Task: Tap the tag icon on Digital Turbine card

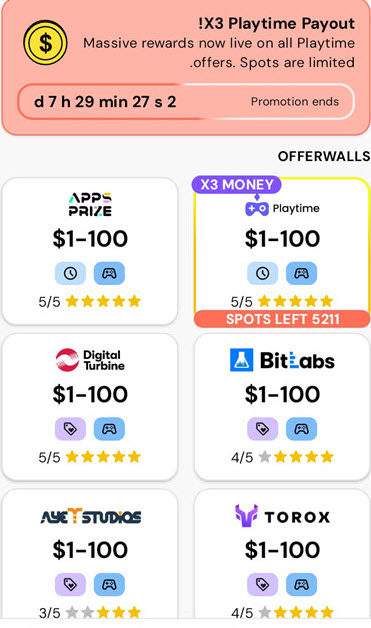Action: coord(71,429)
